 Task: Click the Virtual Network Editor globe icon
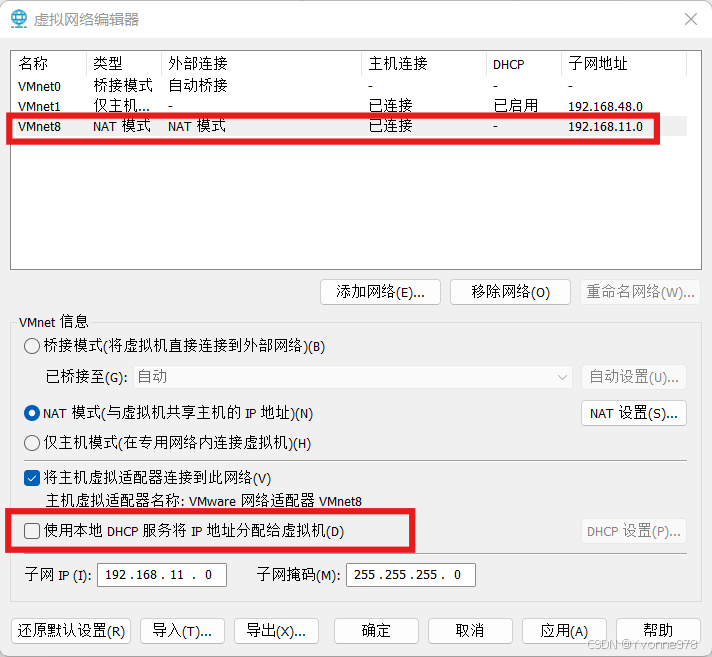19,19
